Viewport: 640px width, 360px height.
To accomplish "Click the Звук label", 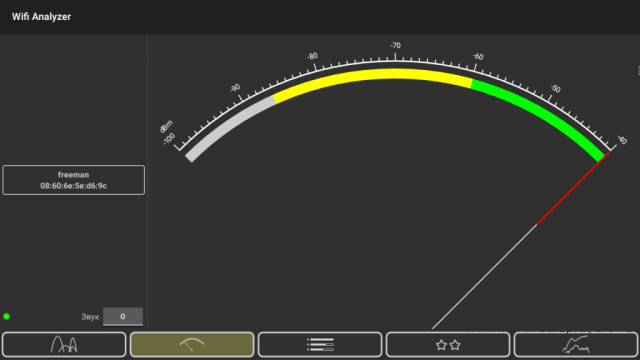I will click(x=90, y=317).
